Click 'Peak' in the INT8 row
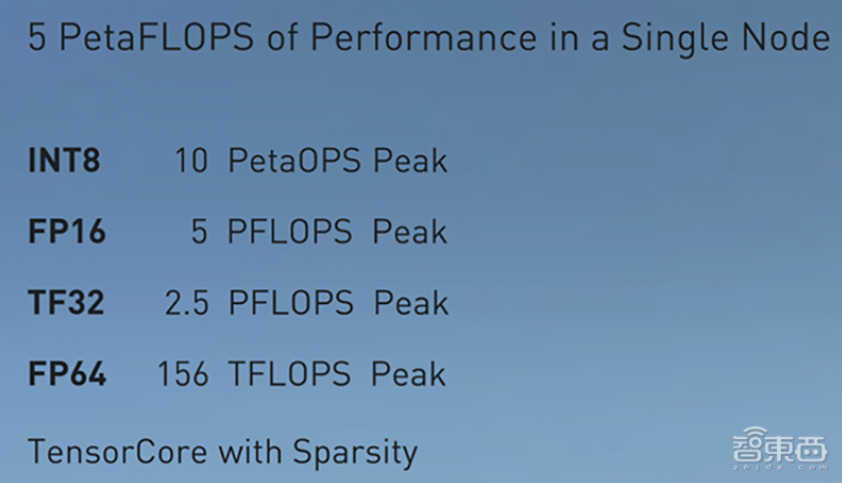The image size is (842, 483). pos(410,160)
